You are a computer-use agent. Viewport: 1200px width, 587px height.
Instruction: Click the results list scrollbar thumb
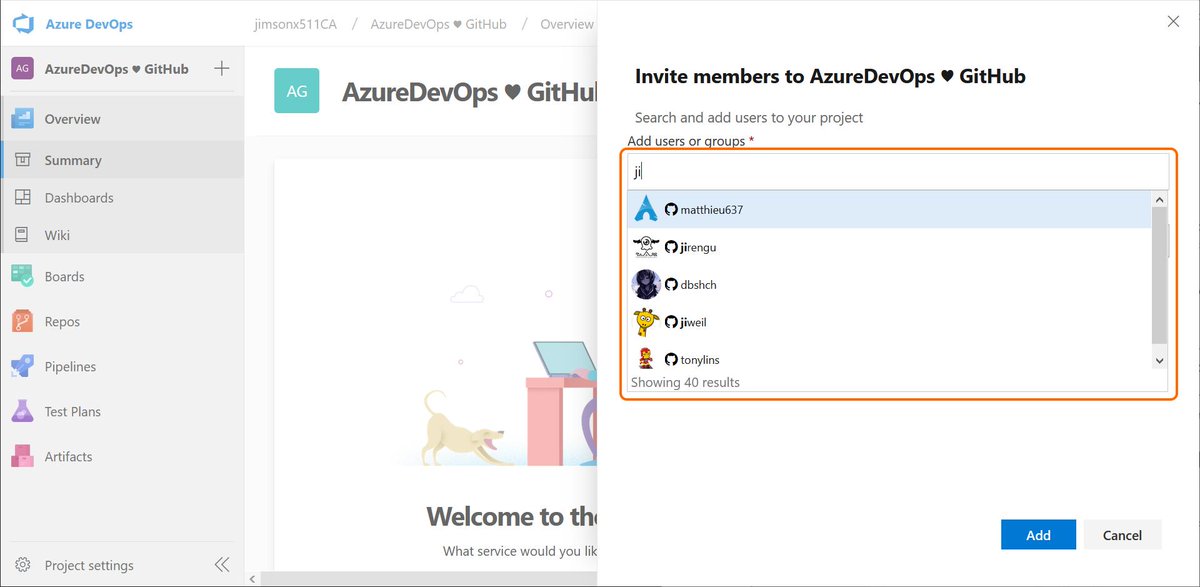(1159, 275)
